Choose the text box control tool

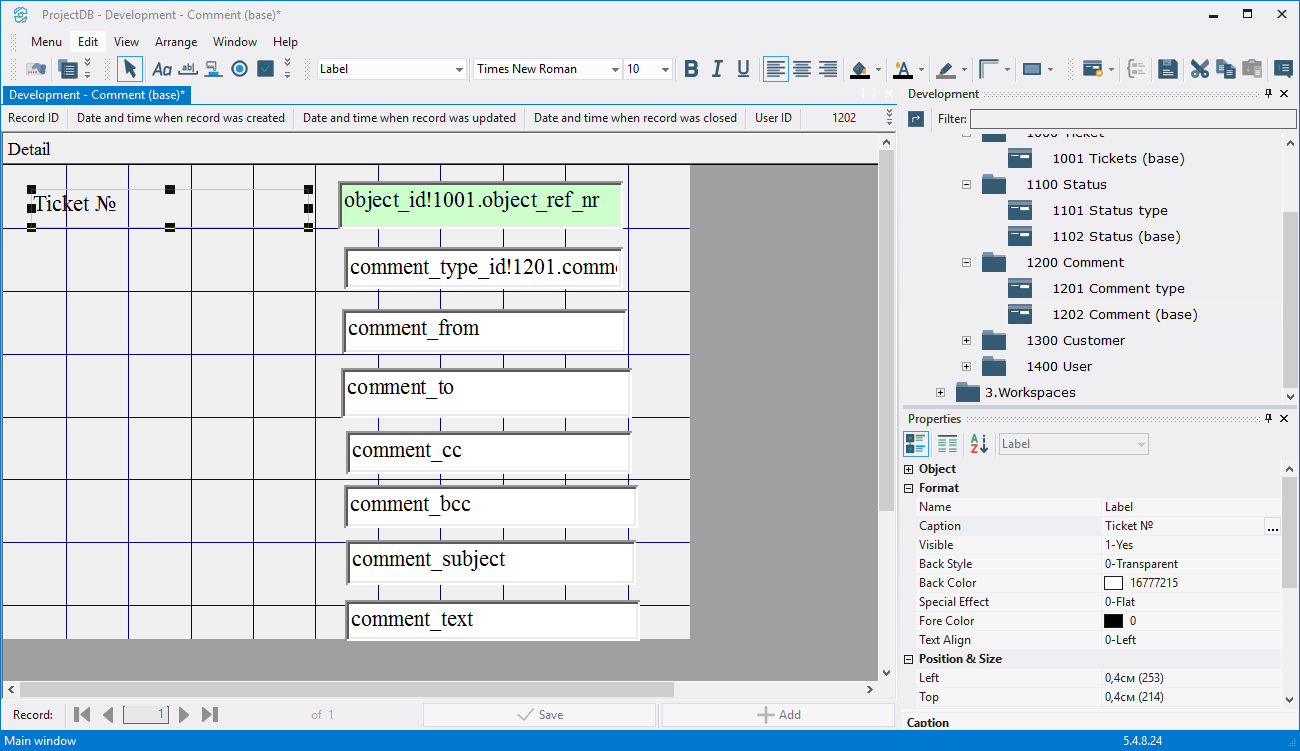click(x=188, y=69)
